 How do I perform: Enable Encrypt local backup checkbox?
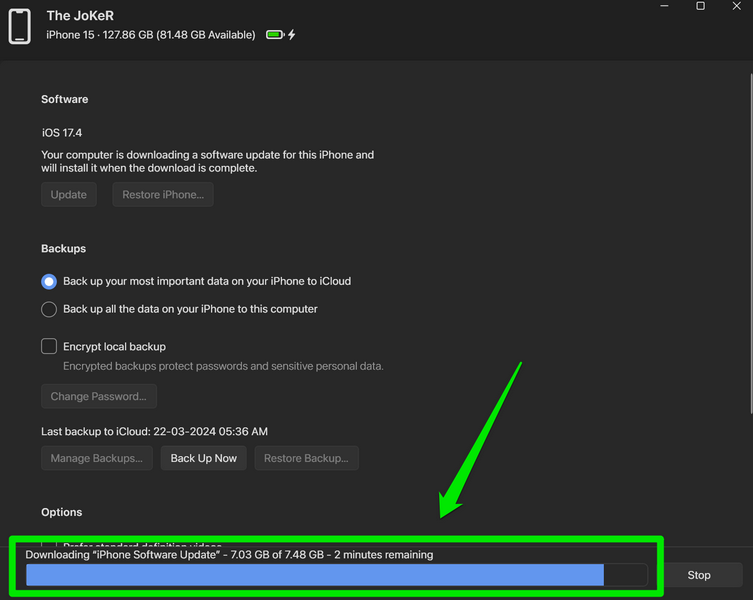tap(49, 347)
